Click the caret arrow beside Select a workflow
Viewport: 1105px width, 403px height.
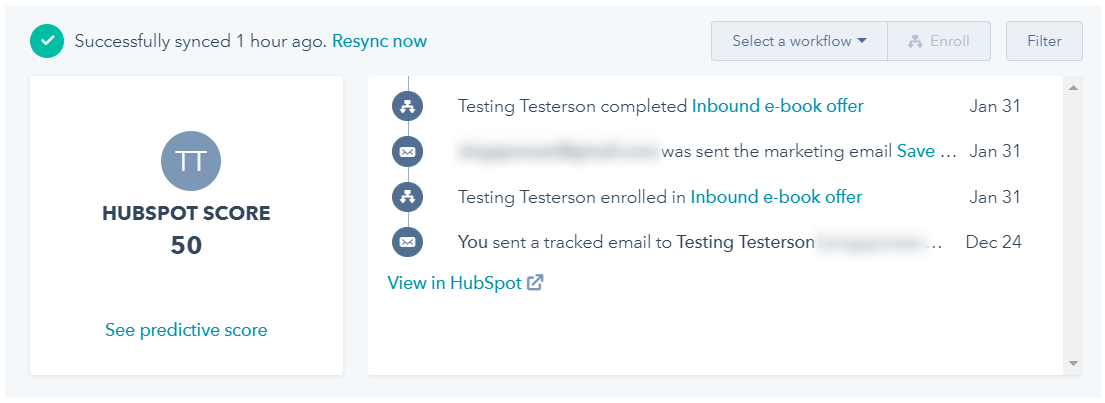click(x=862, y=42)
